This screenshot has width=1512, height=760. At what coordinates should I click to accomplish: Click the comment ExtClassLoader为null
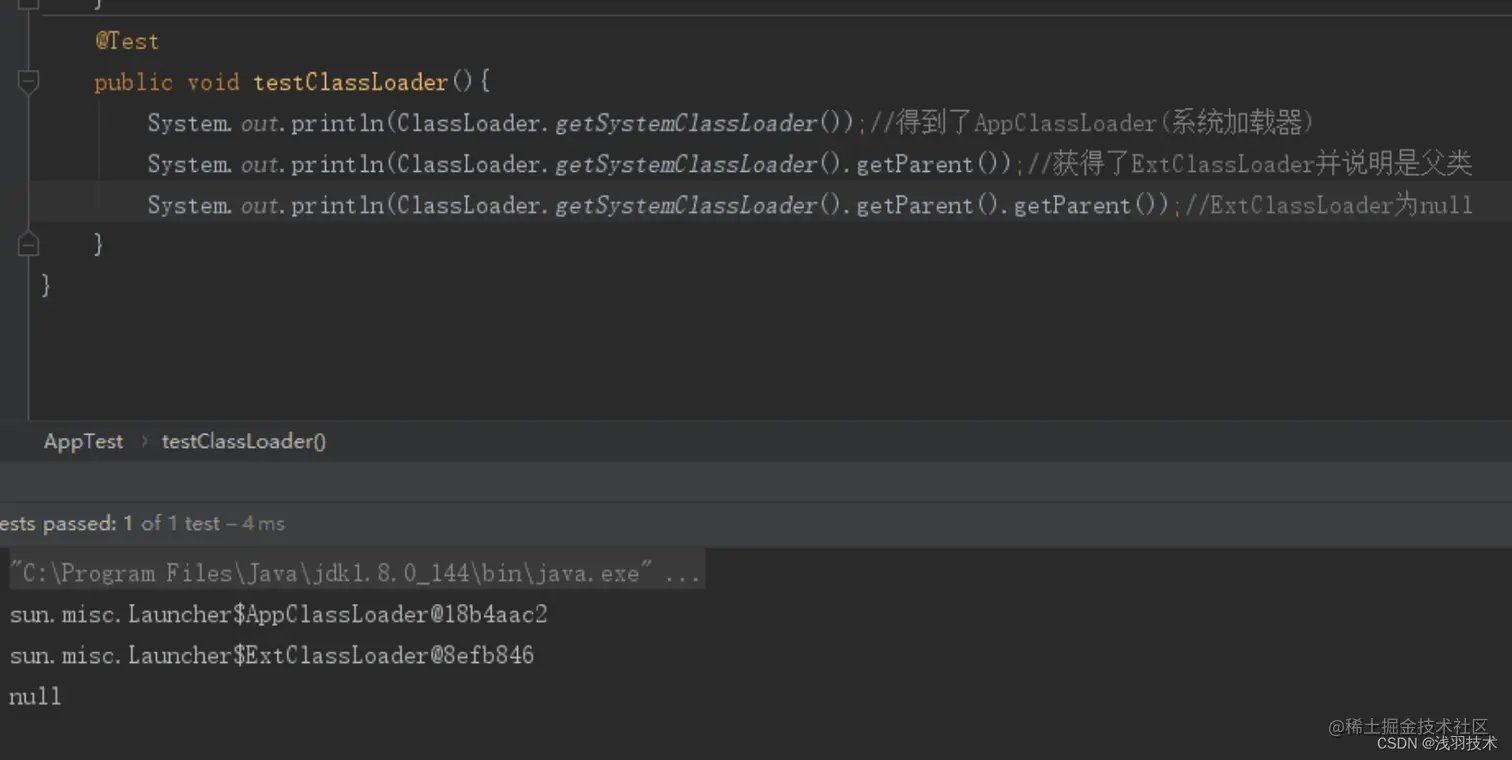[x=1329, y=205]
